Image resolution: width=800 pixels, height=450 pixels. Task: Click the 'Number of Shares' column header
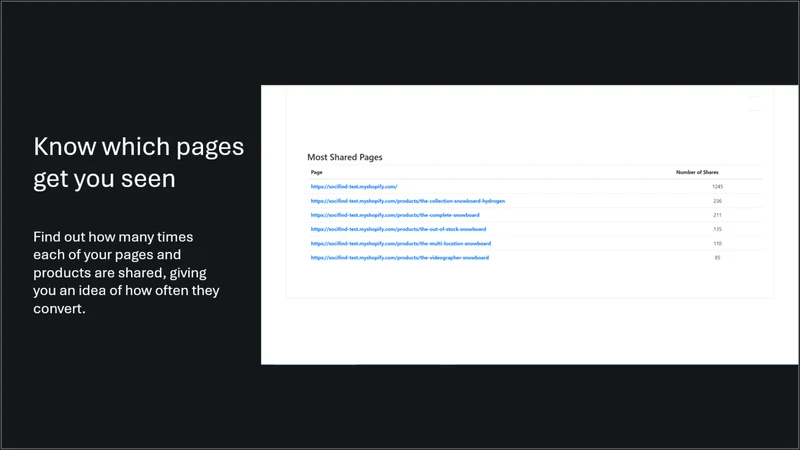pos(697,172)
